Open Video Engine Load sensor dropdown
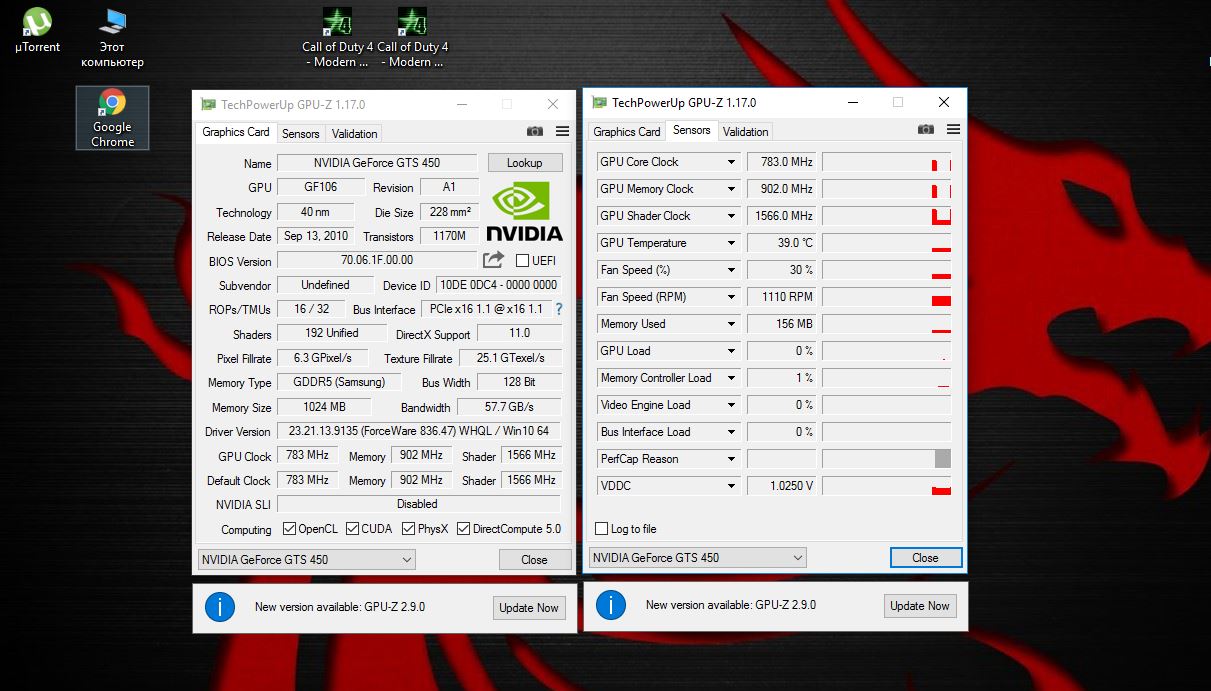1211x691 pixels. point(731,405)
